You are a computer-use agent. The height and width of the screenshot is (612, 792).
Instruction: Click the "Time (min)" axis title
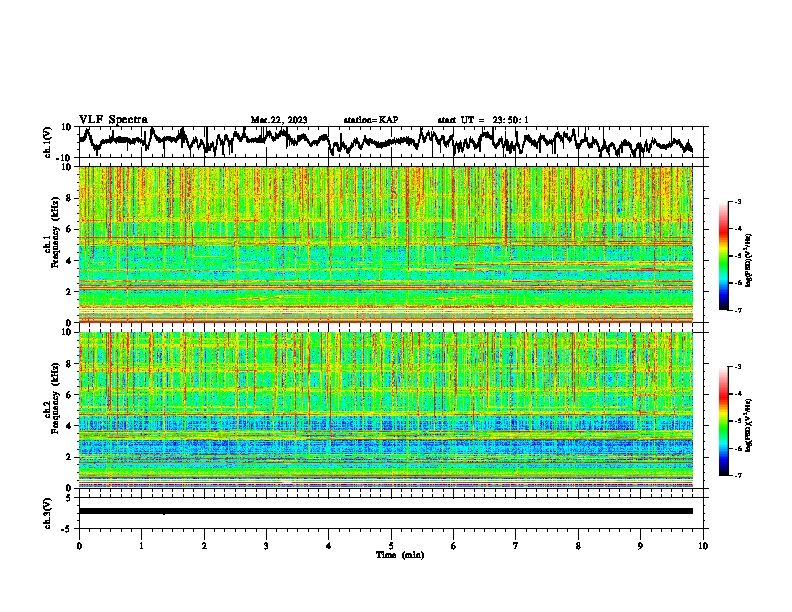(x=400, y=555)
